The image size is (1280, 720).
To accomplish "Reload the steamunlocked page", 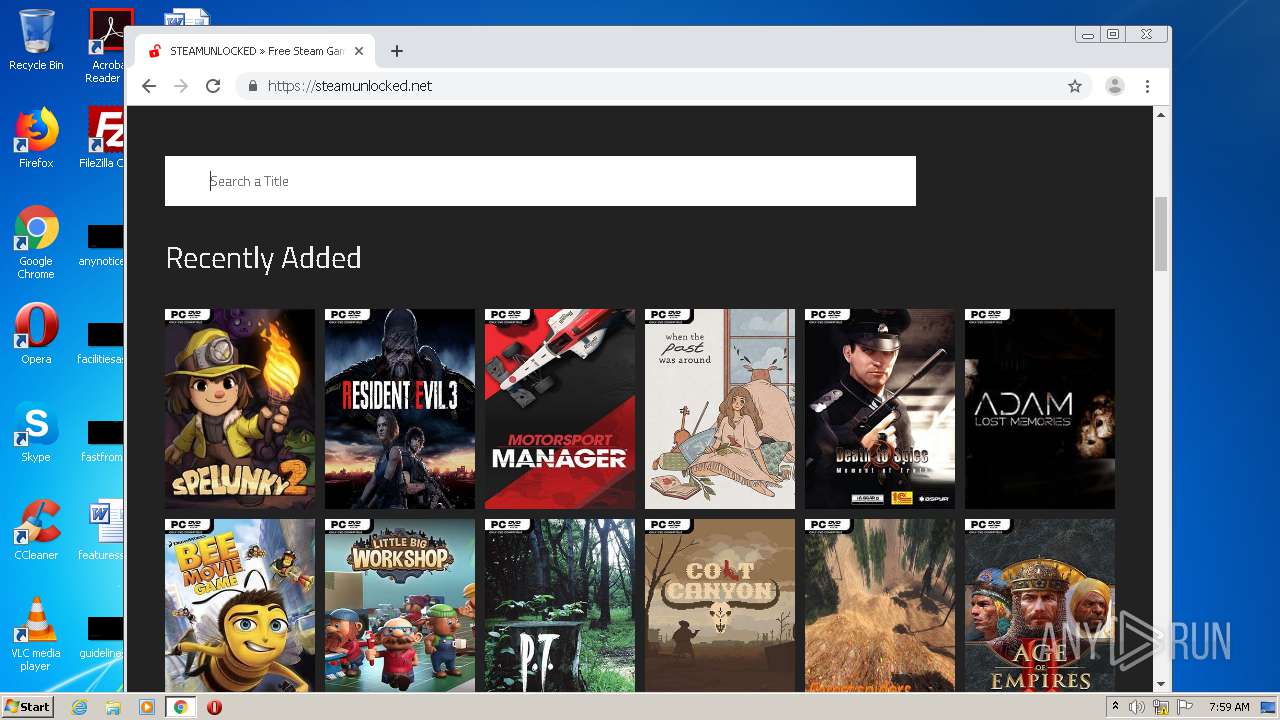I will 213,86.
